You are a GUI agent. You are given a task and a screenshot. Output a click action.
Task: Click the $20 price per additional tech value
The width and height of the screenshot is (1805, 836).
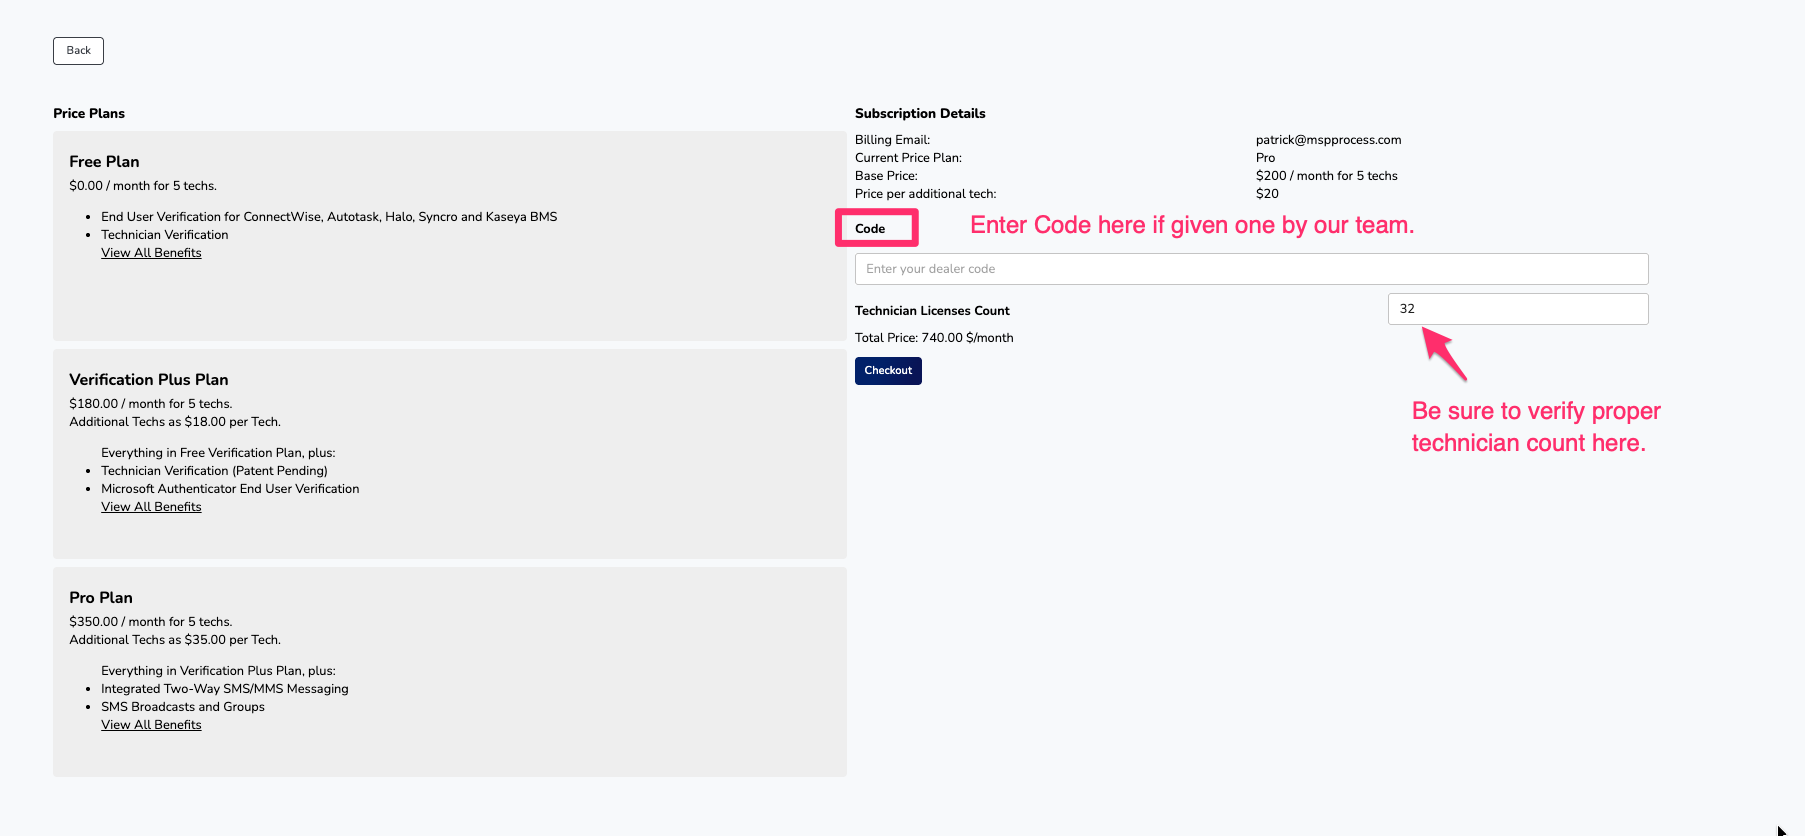click(x=1267, y=194)
